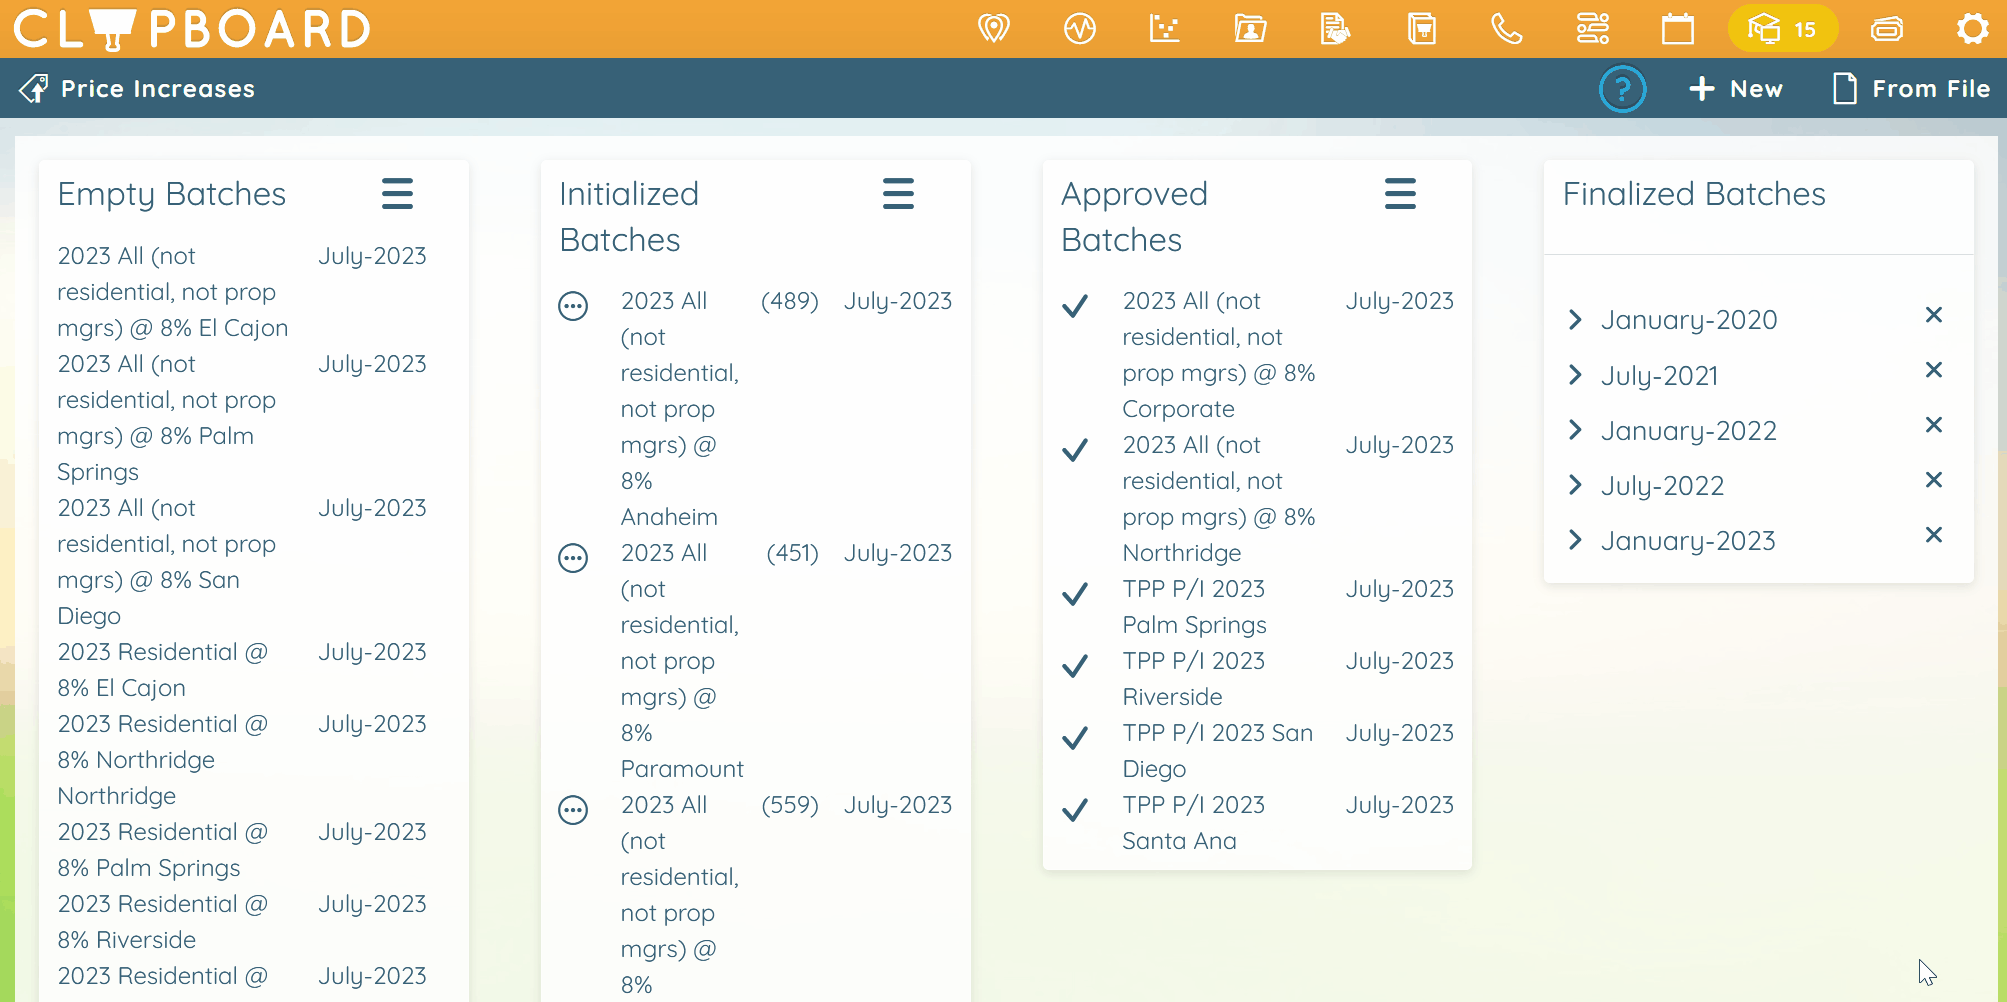Open approved Corporate batch name
2007x1002 pixels.
[x=1219, y=355]
